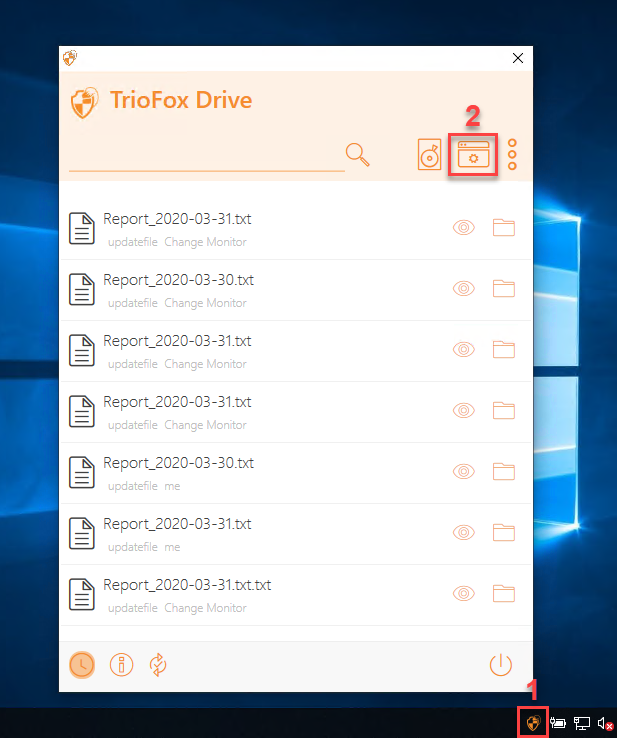
Task: Select Report_2020-03-30.txt filename updated by me
Action: click(x=178, y=463)
